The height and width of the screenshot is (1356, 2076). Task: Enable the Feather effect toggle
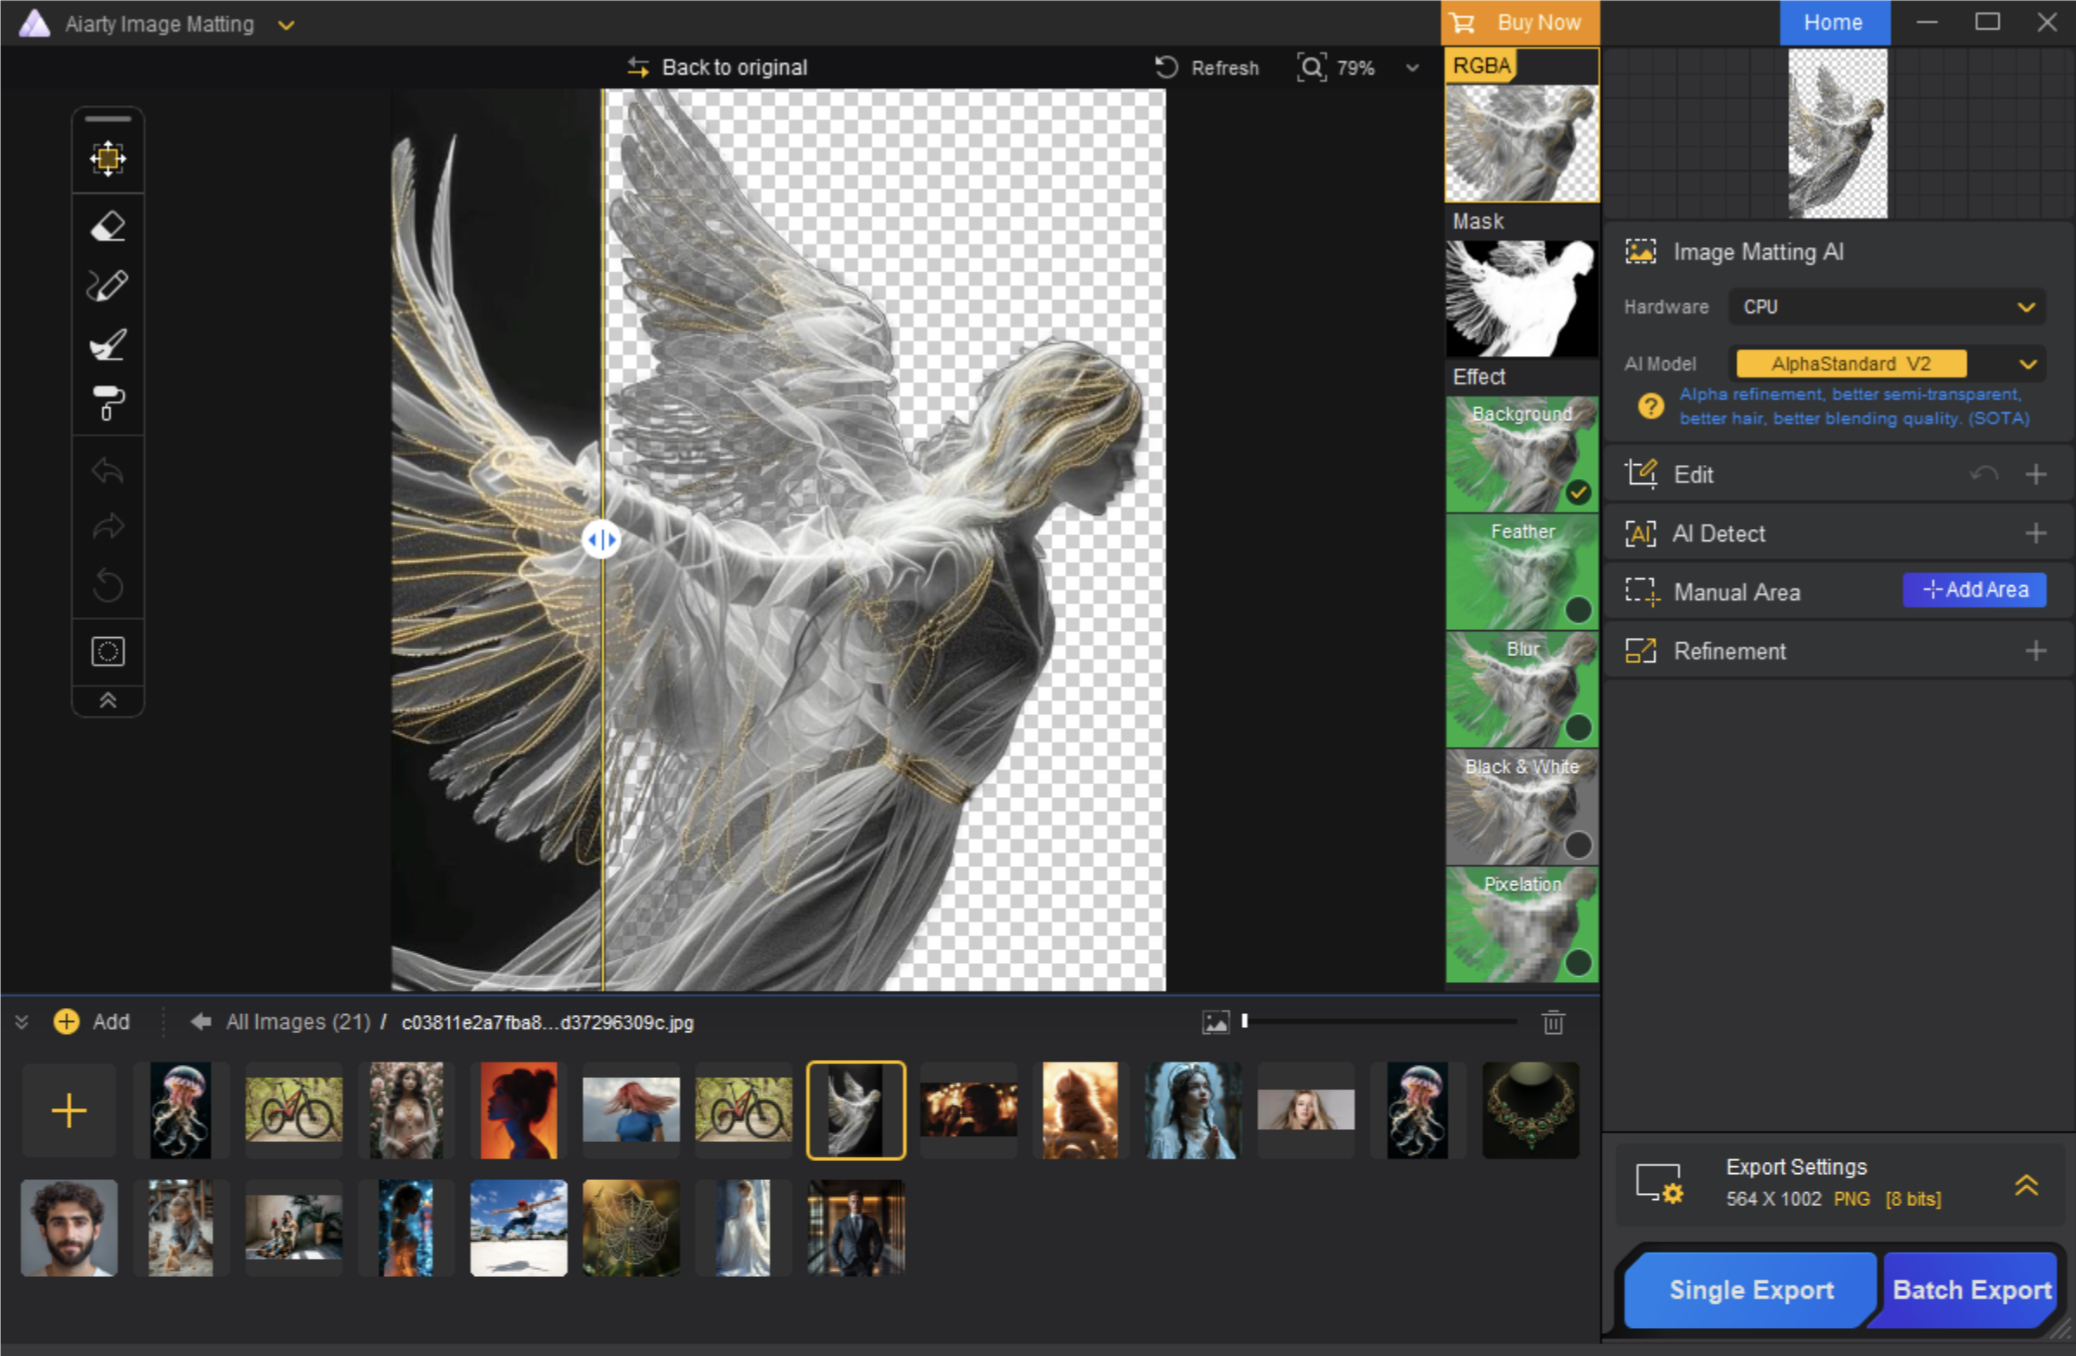[x=1578, y=609]
